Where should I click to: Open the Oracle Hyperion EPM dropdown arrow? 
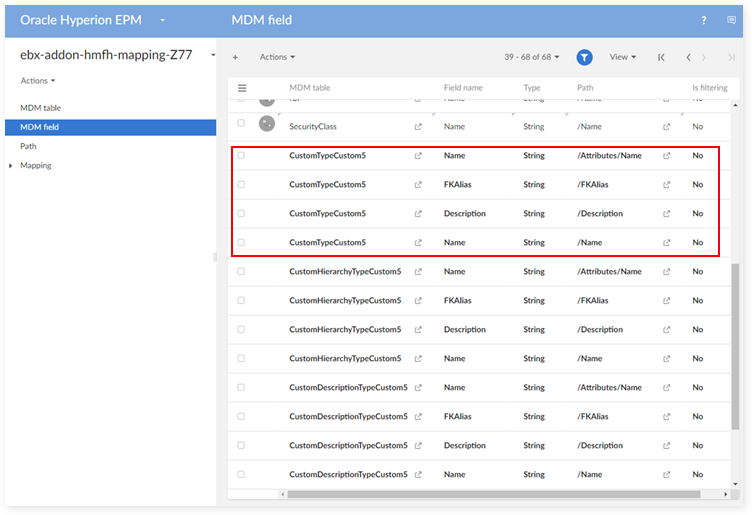click(x=163, y=20)
